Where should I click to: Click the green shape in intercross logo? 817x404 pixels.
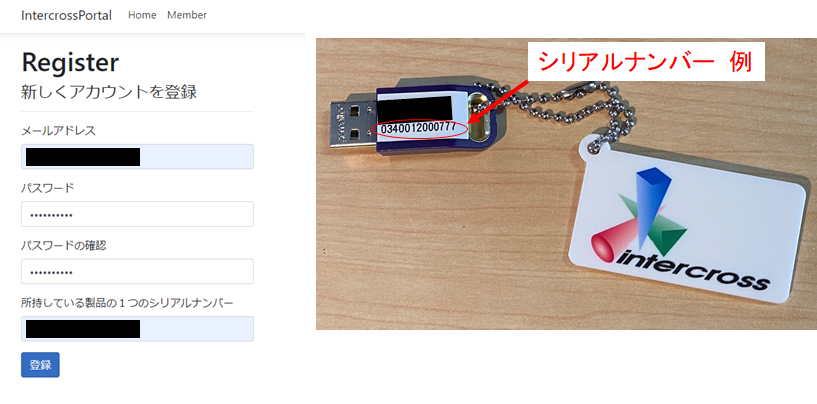coord(658,224)
